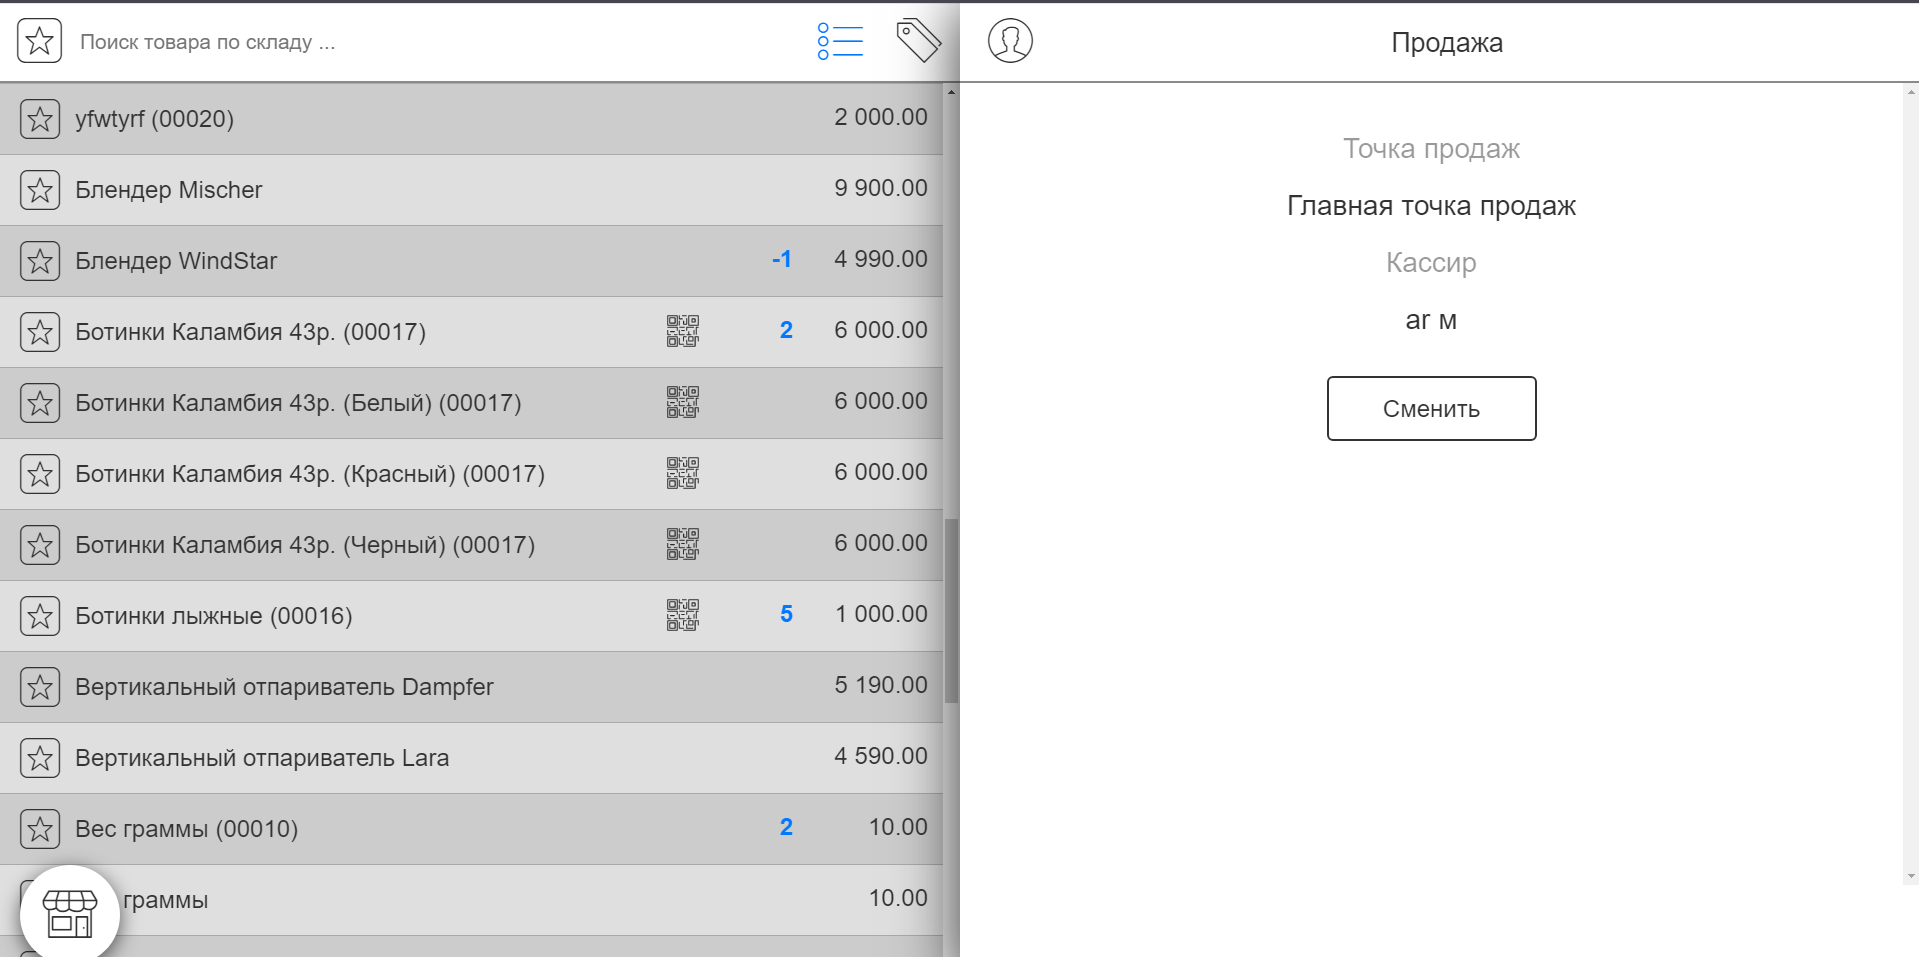This screenshot has height=957, width=1919.
Task: Select product Ботинки Каламбия 43р. (Белый) (00017)
Action: point(471,403)
